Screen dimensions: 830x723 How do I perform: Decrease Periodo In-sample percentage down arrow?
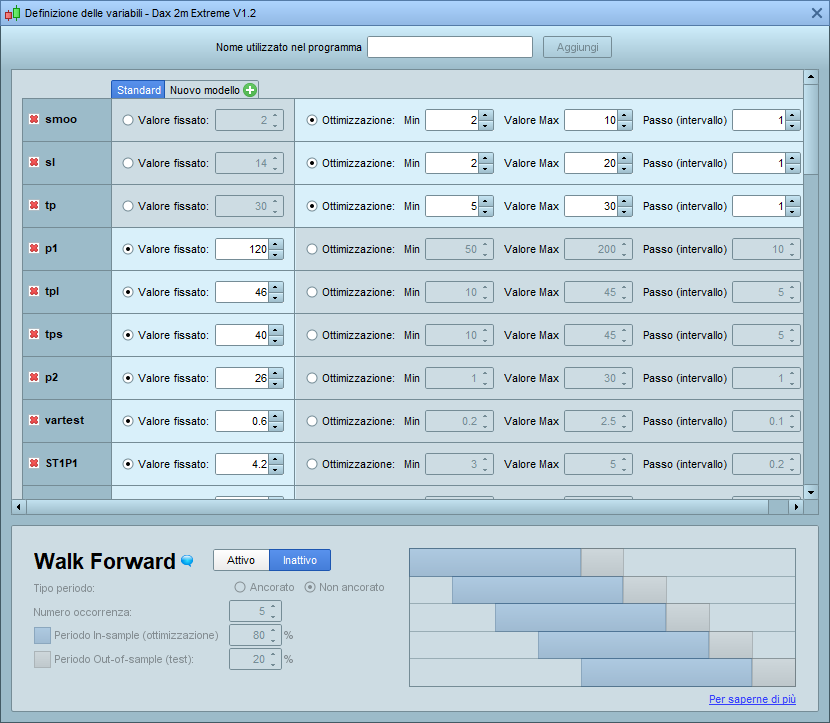273,640
